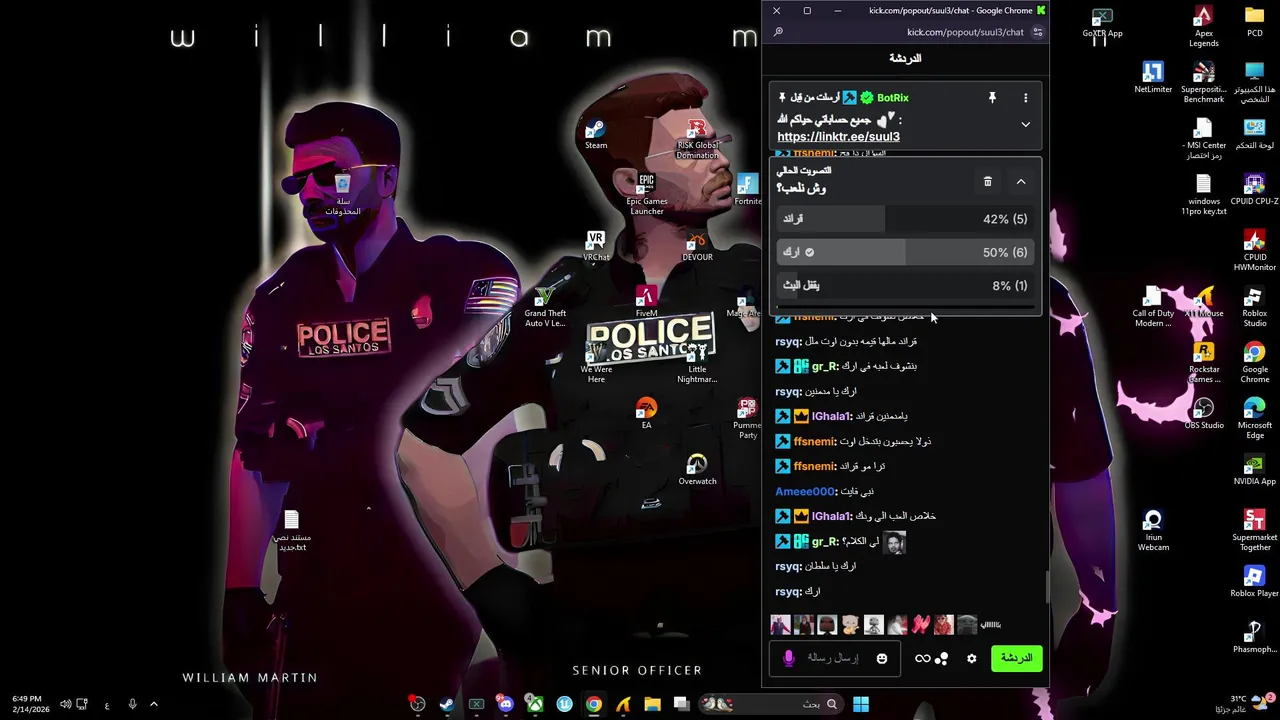Screen dimensions: 1280x720
Task: Open File Explorer from taskbar
Action: point(652,704)
